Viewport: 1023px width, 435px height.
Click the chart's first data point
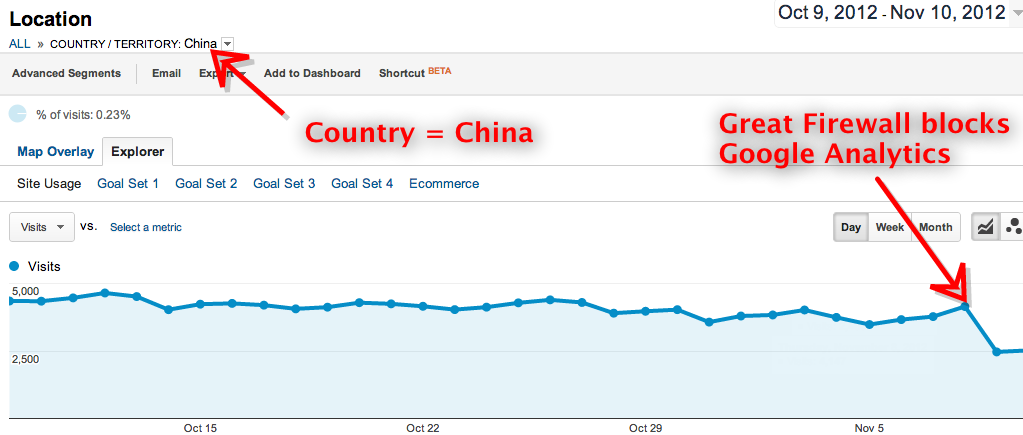[x=10, y=301]
